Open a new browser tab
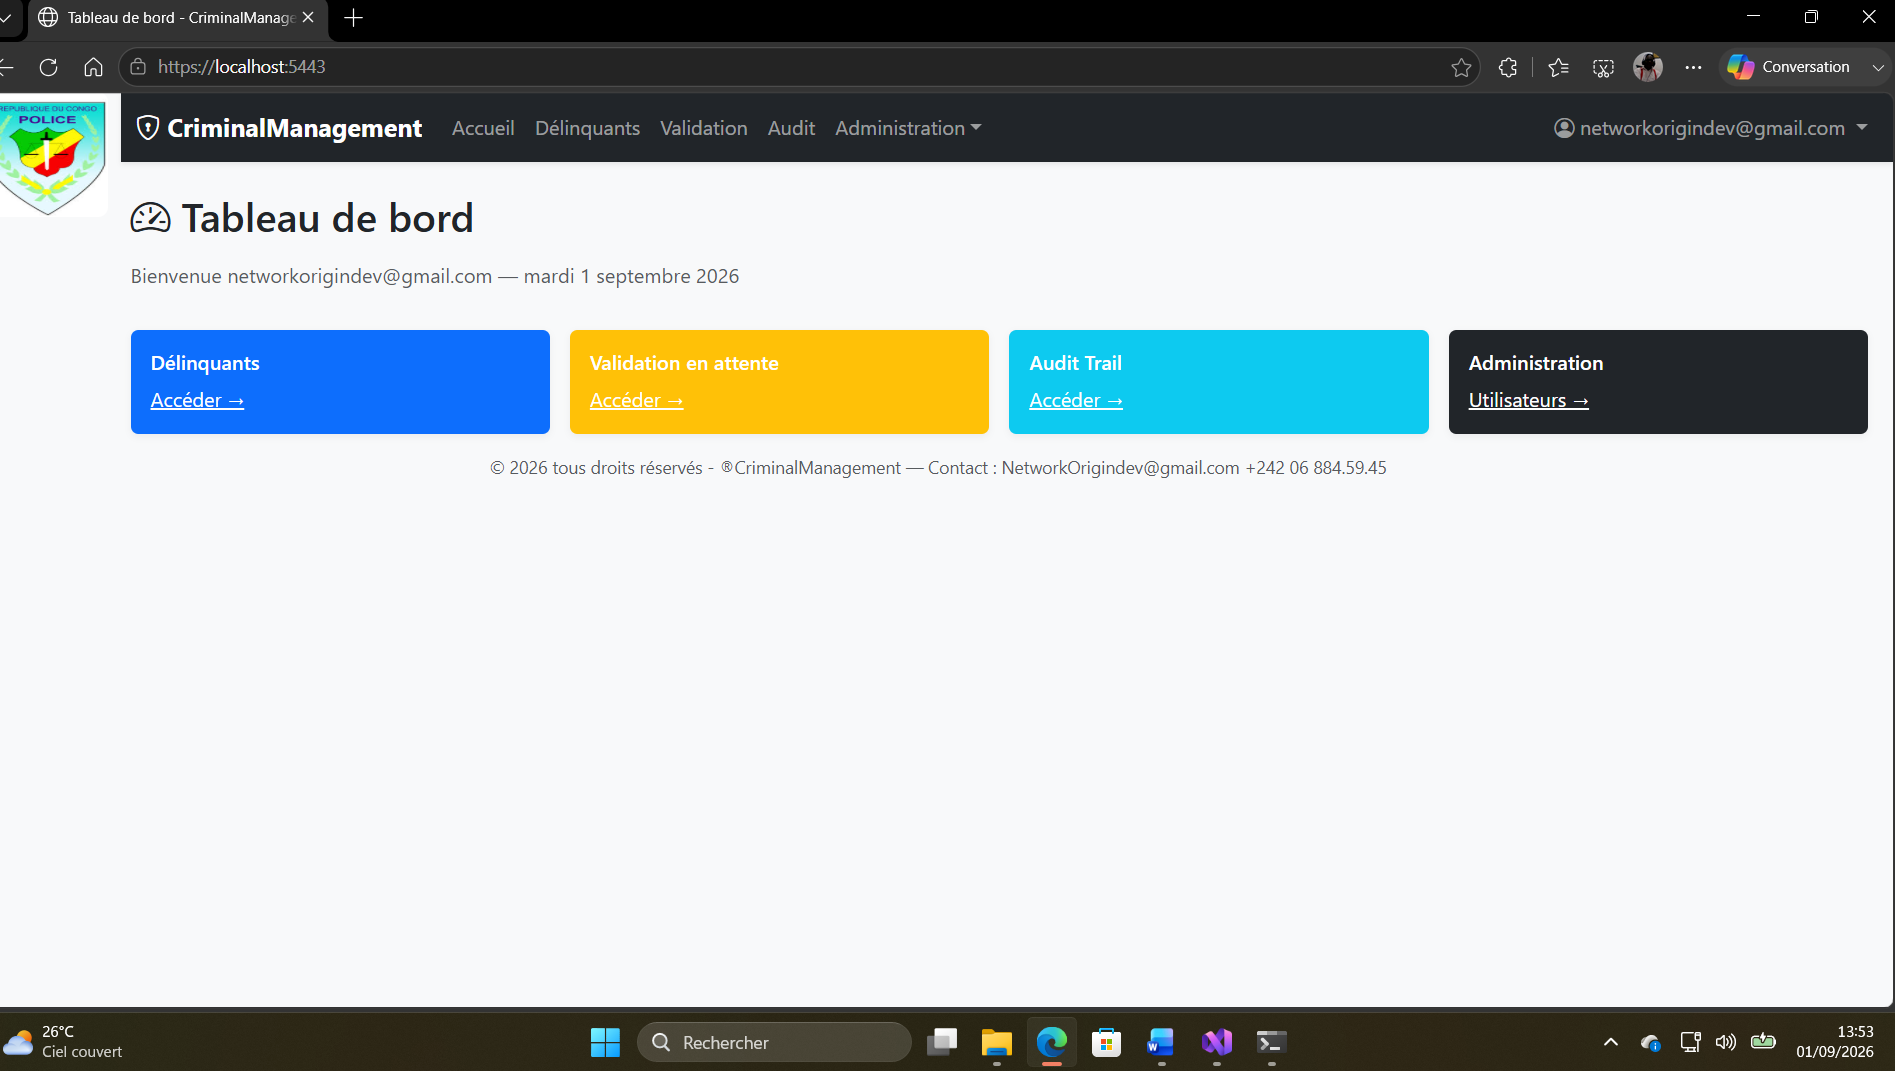 (353, 18)
